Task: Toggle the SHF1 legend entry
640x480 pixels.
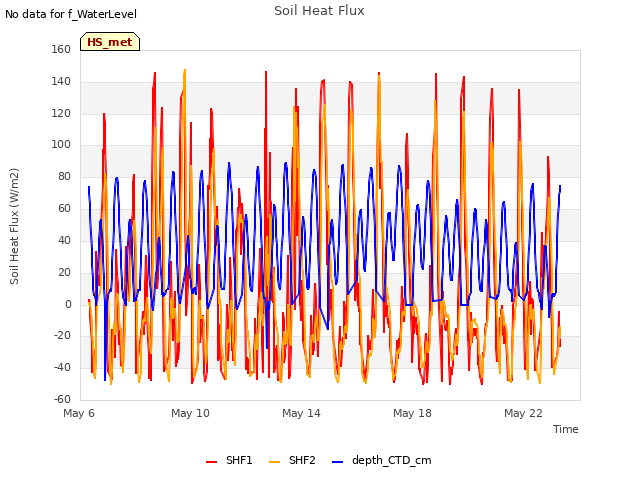Action: click(229, 460)
